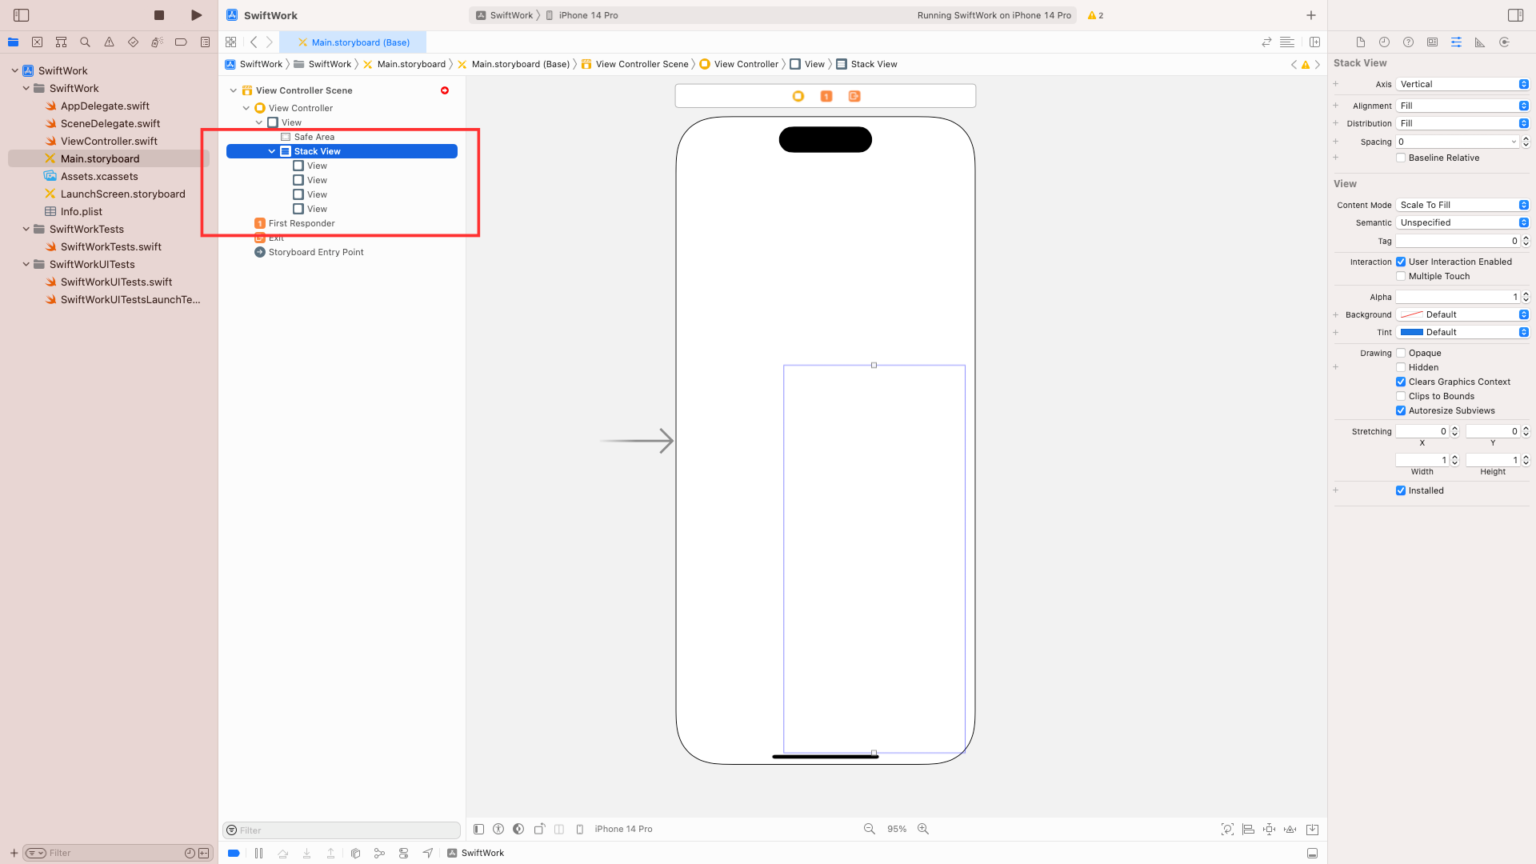Stop the running SwiftWork app
Screen dimensions: 1536x864
pos(158,14)
